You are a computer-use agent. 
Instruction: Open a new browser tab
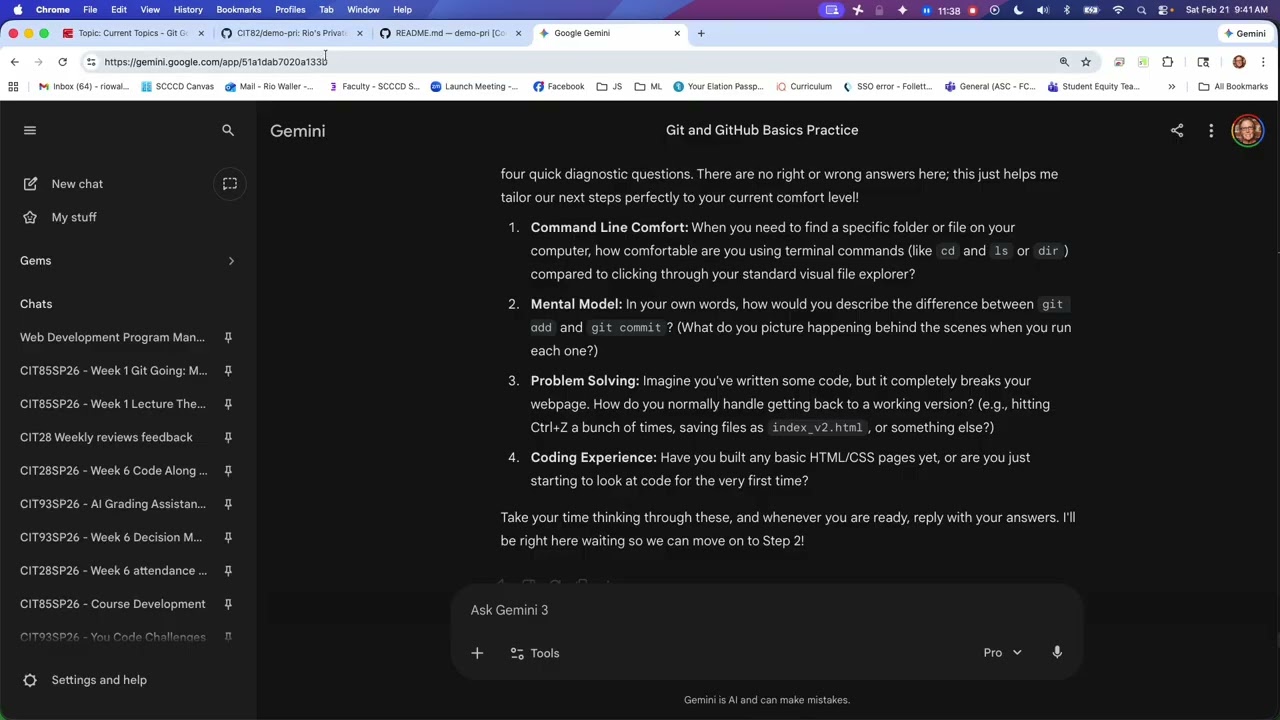click(701, 33)
